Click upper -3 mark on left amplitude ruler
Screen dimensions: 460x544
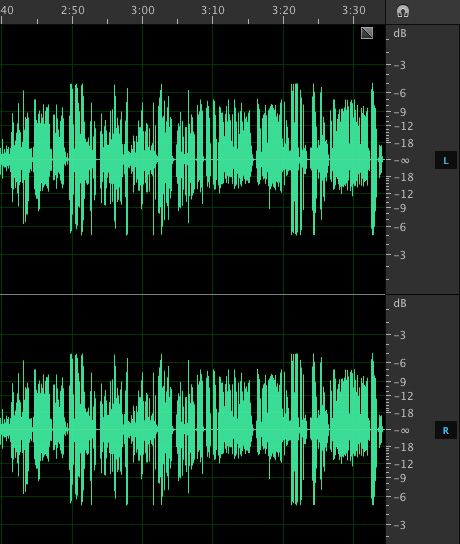coord(400,65)
